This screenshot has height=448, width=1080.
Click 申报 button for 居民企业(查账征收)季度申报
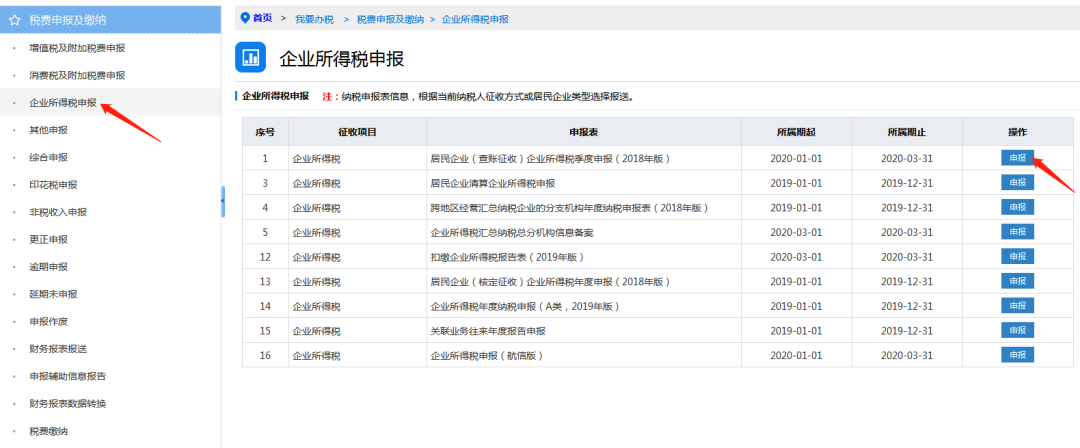point(1017,158)
